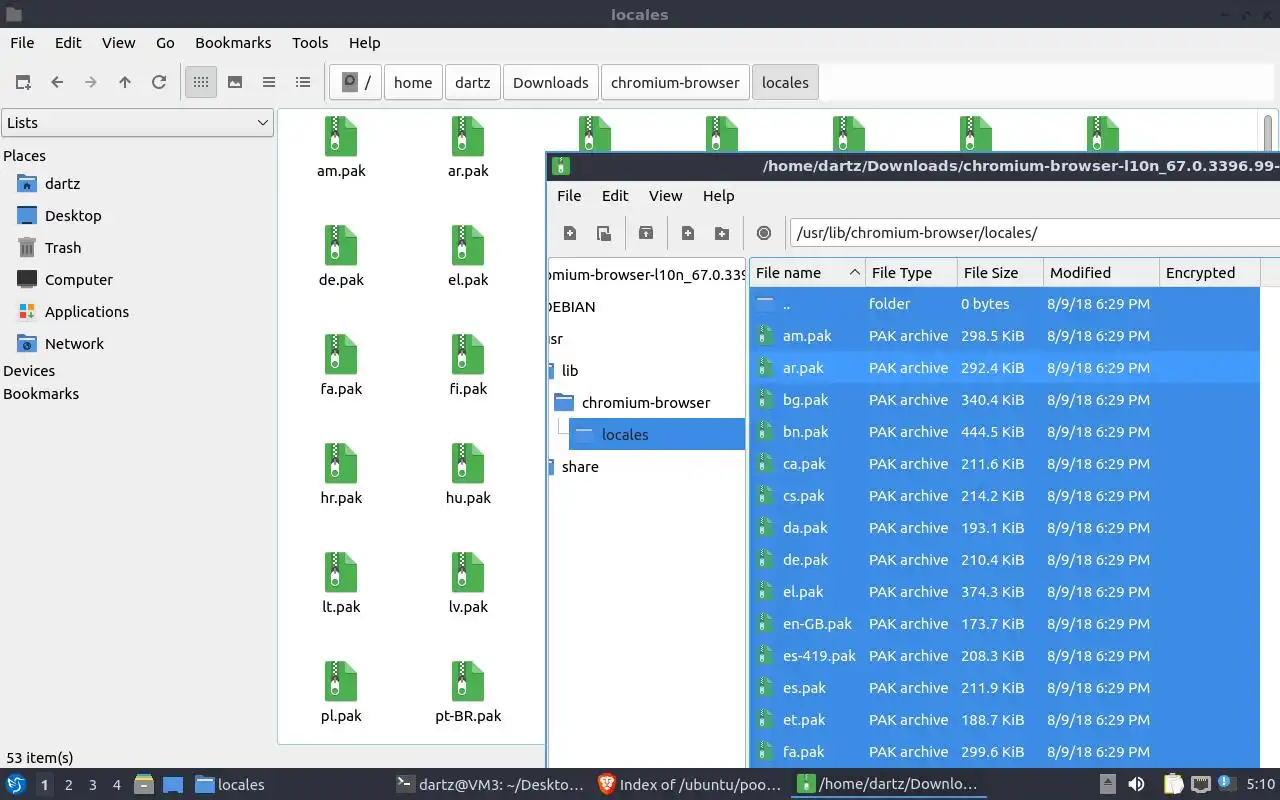Sort by the Modified column

pos(1102,273)
